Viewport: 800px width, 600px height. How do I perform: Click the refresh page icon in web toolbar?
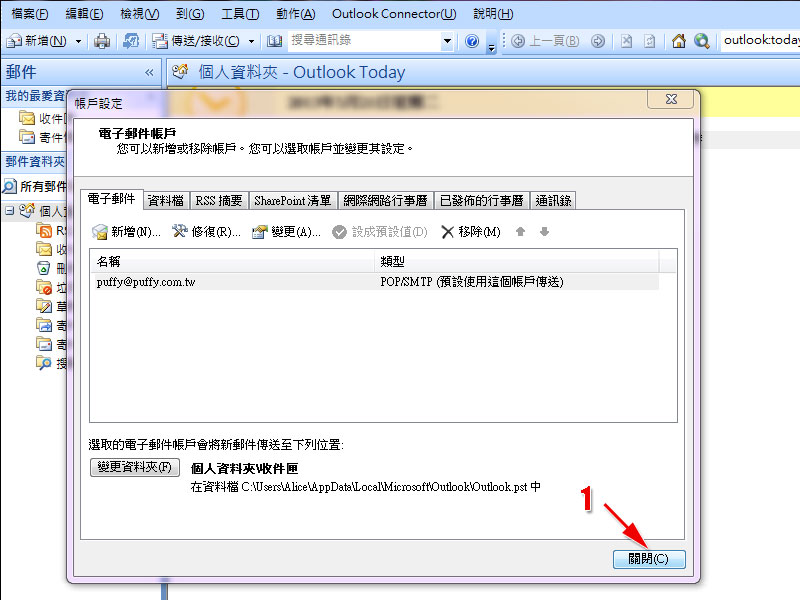click(x=649, y=41)
